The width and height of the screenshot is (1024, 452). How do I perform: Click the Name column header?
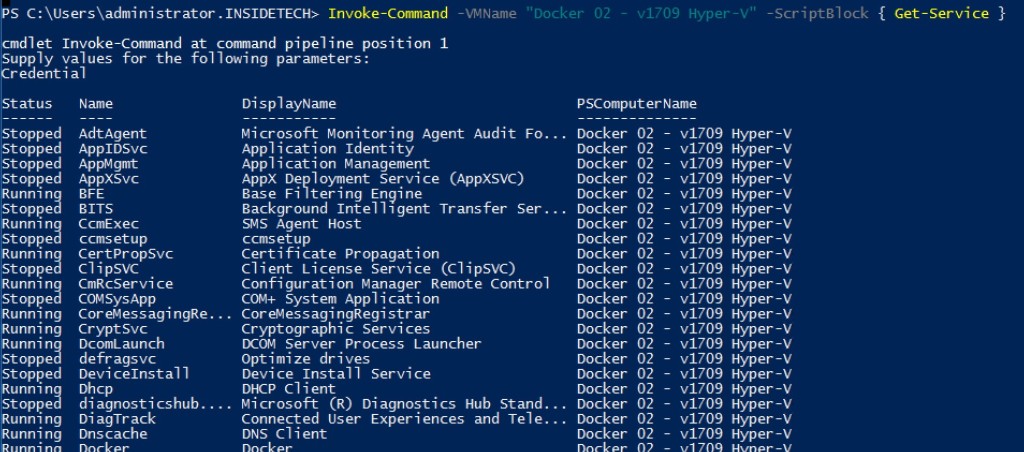(x=96, y=104)
